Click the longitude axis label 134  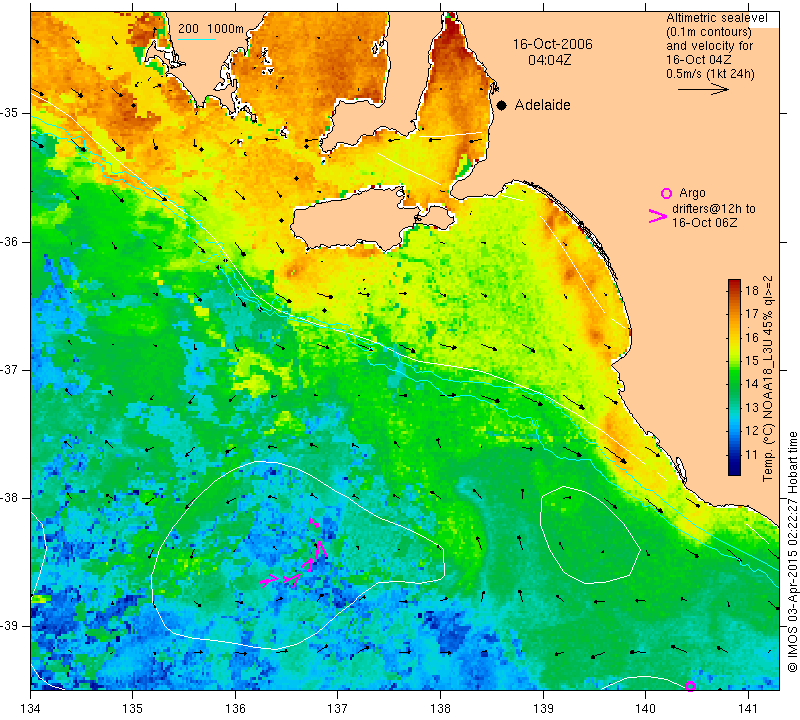[31, 709]
